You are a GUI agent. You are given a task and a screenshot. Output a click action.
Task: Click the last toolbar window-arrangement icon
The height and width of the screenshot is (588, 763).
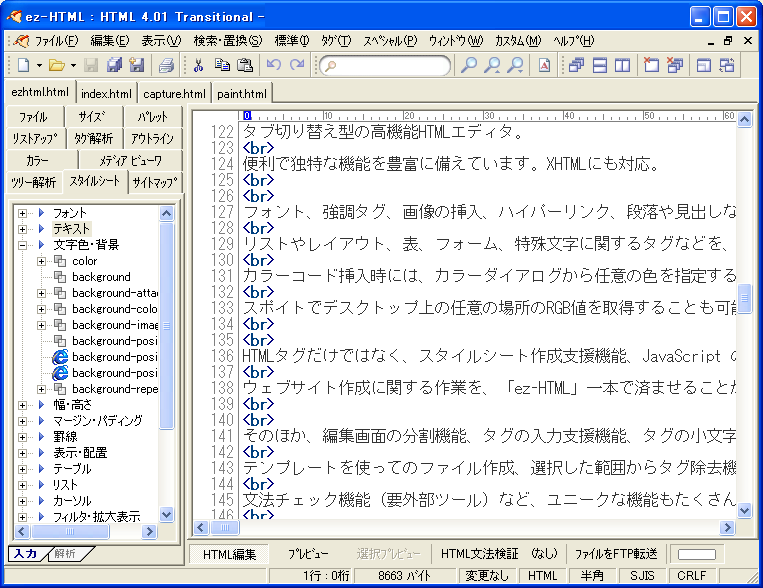[727, 65]
